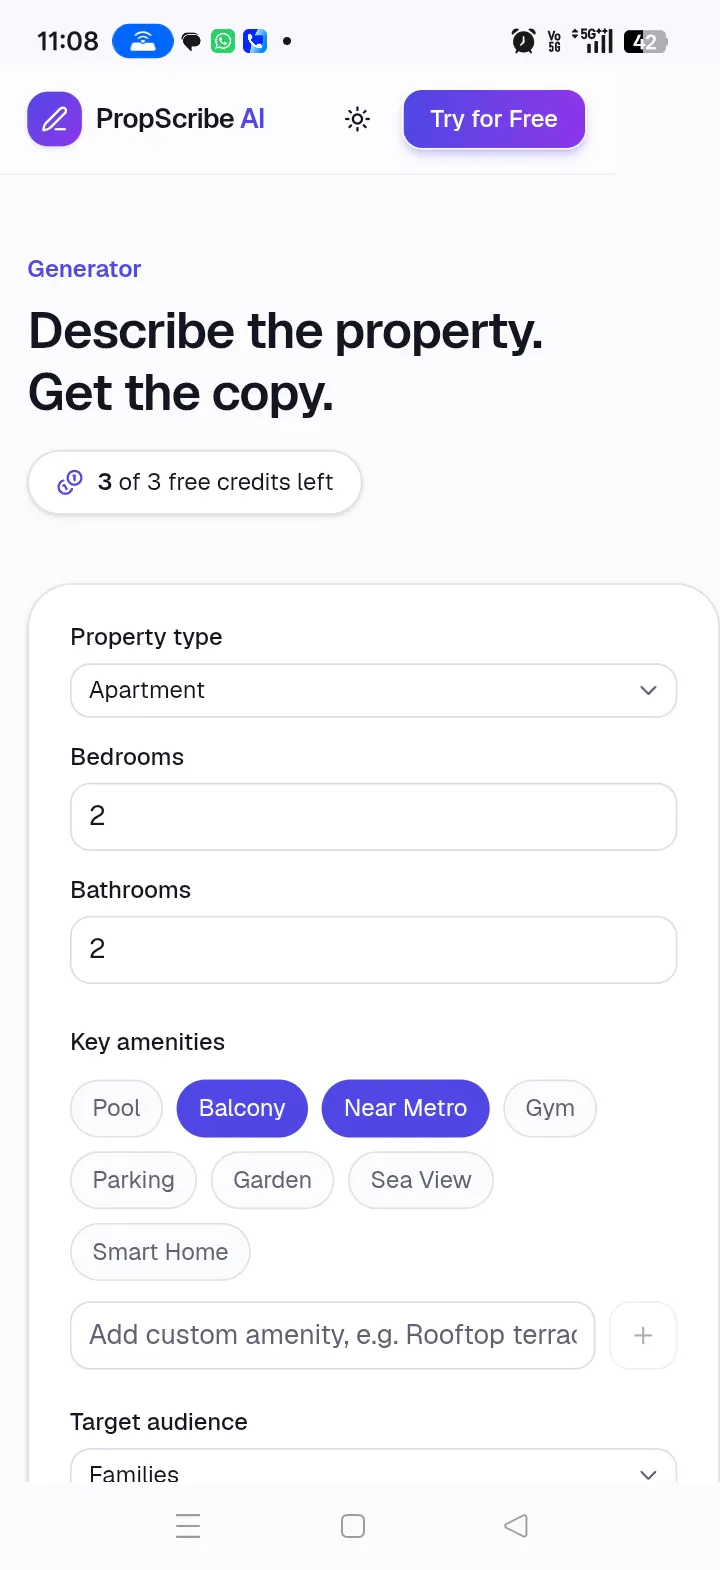720x1570 pixels.
Task: Tap the WhatsApp notification icon in the status bar
Action: (224, 41)
